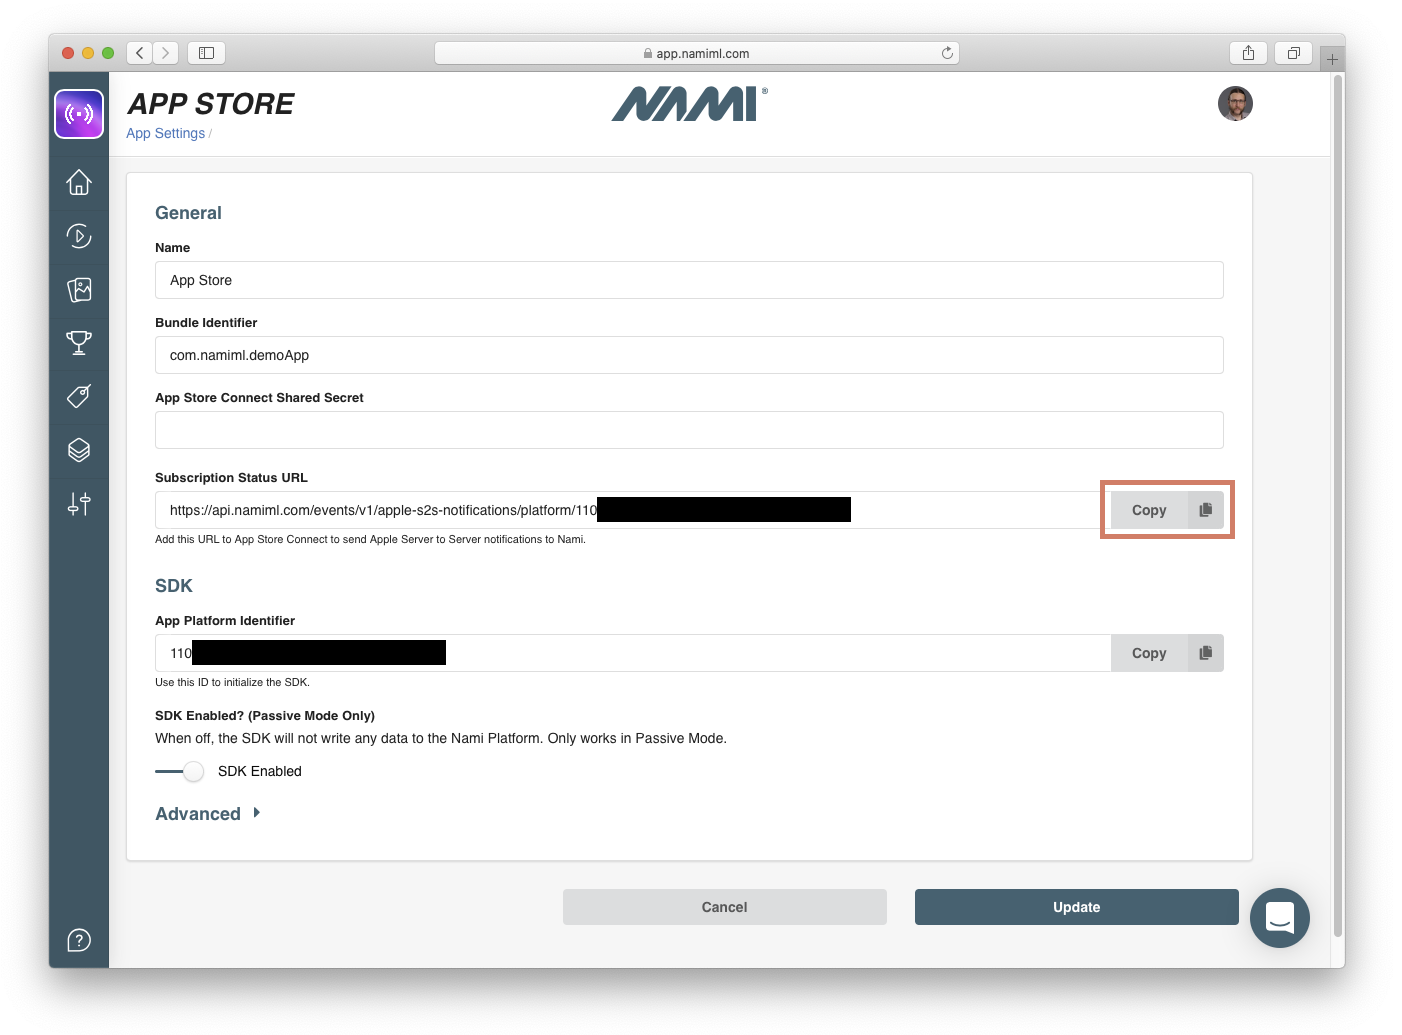The height and width of the screenshot is (1035, 1402).
Task: Open the chat support bubble
Action: (x=1280, y=918)
